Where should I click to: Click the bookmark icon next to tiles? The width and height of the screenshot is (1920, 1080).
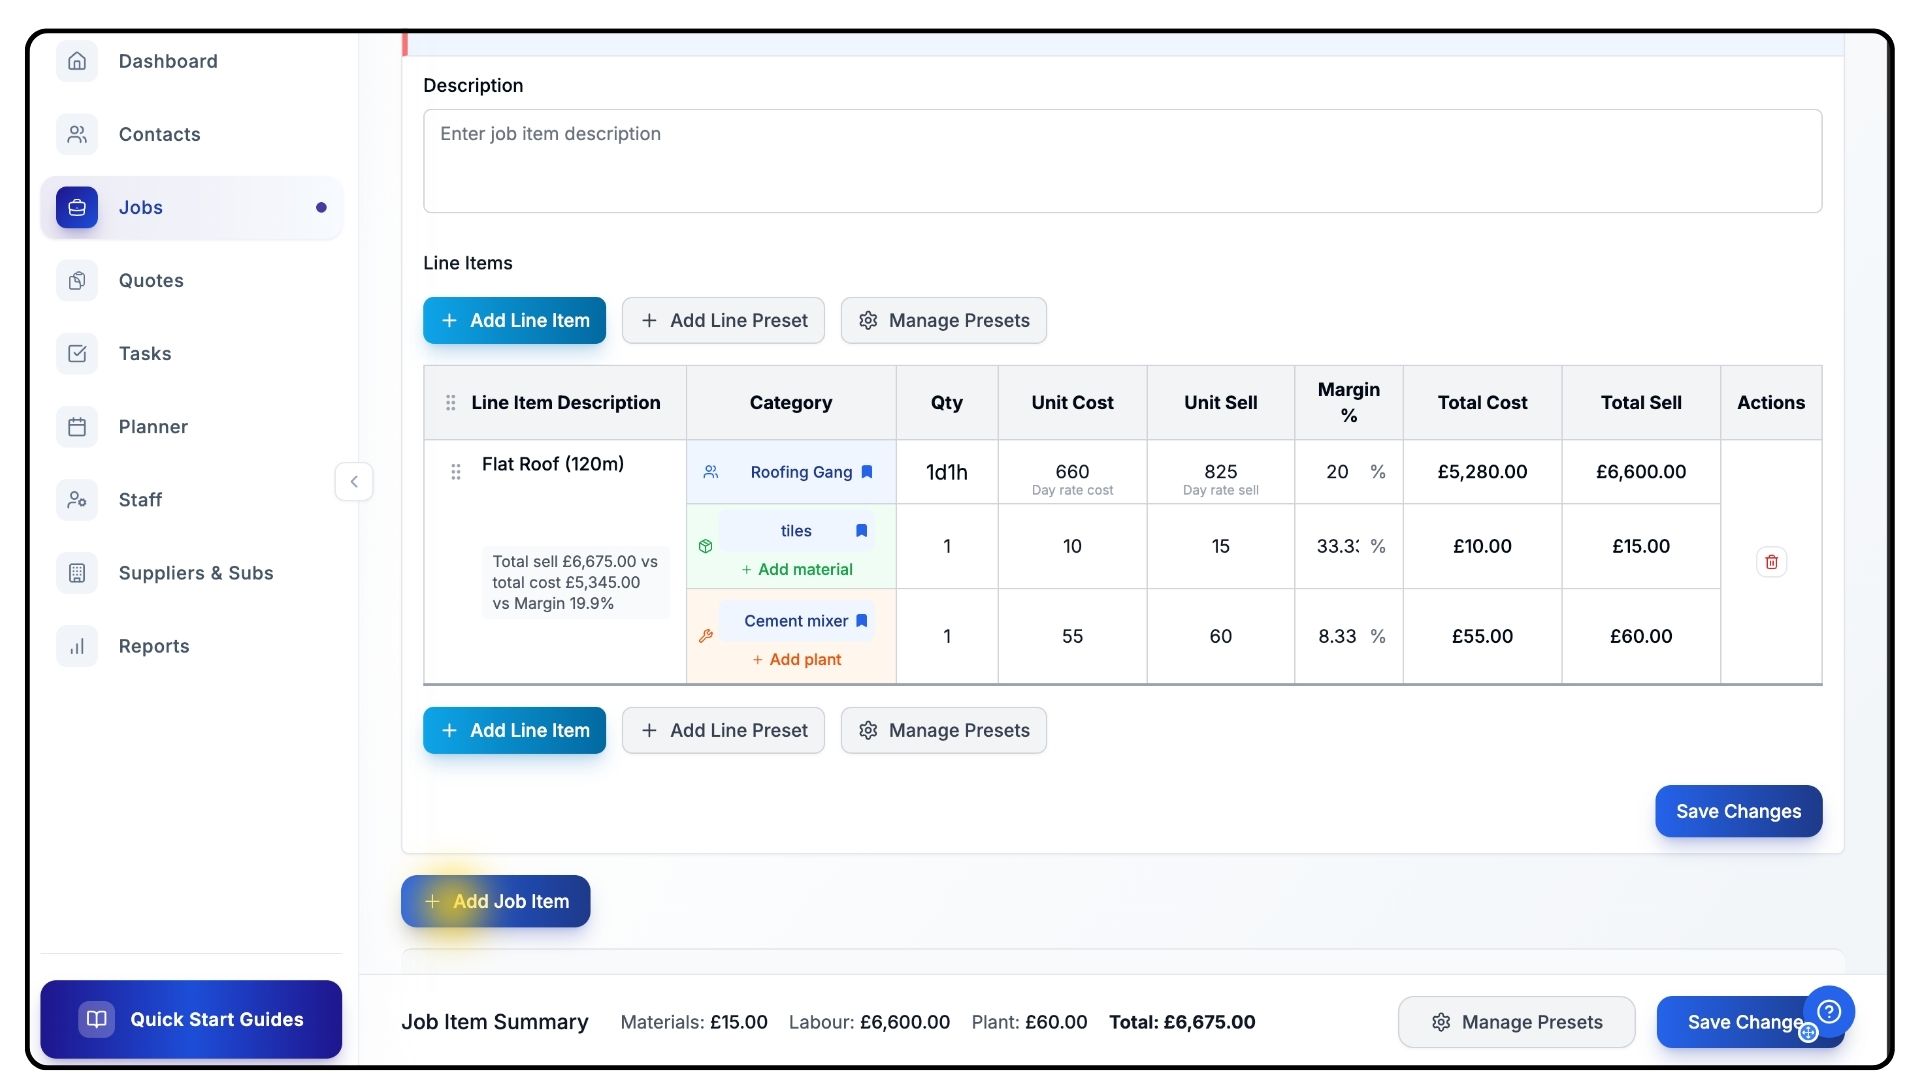pyautogui.click(x=861, y=531)
